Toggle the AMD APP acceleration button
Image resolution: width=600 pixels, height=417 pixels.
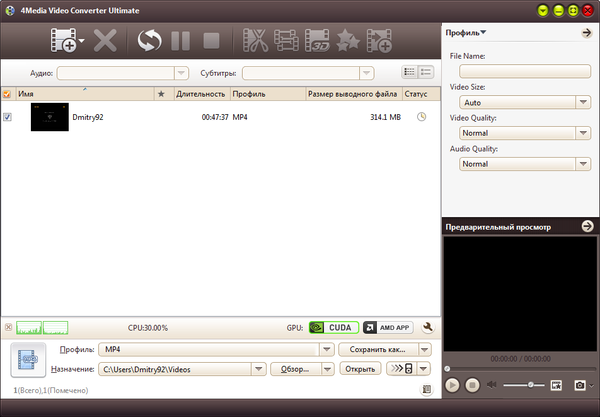coord(388,328)
